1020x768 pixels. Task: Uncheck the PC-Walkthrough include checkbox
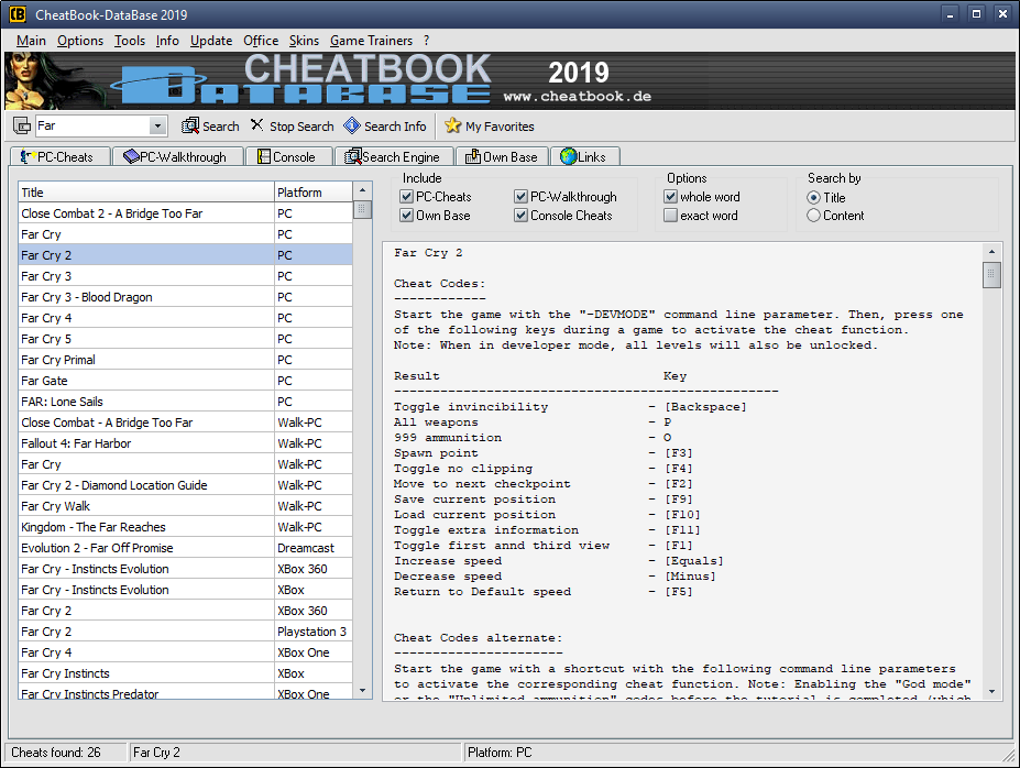pyautogui.click(x=521, y=196)
